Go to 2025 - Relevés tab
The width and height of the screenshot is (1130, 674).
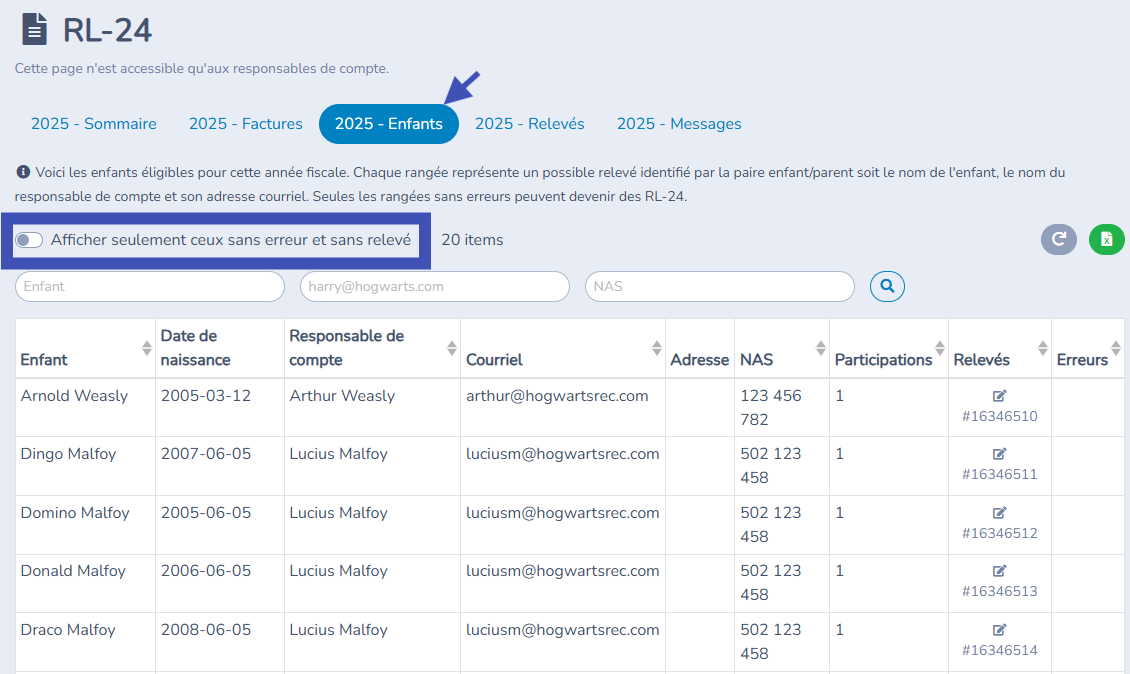[x=529, y=124]
